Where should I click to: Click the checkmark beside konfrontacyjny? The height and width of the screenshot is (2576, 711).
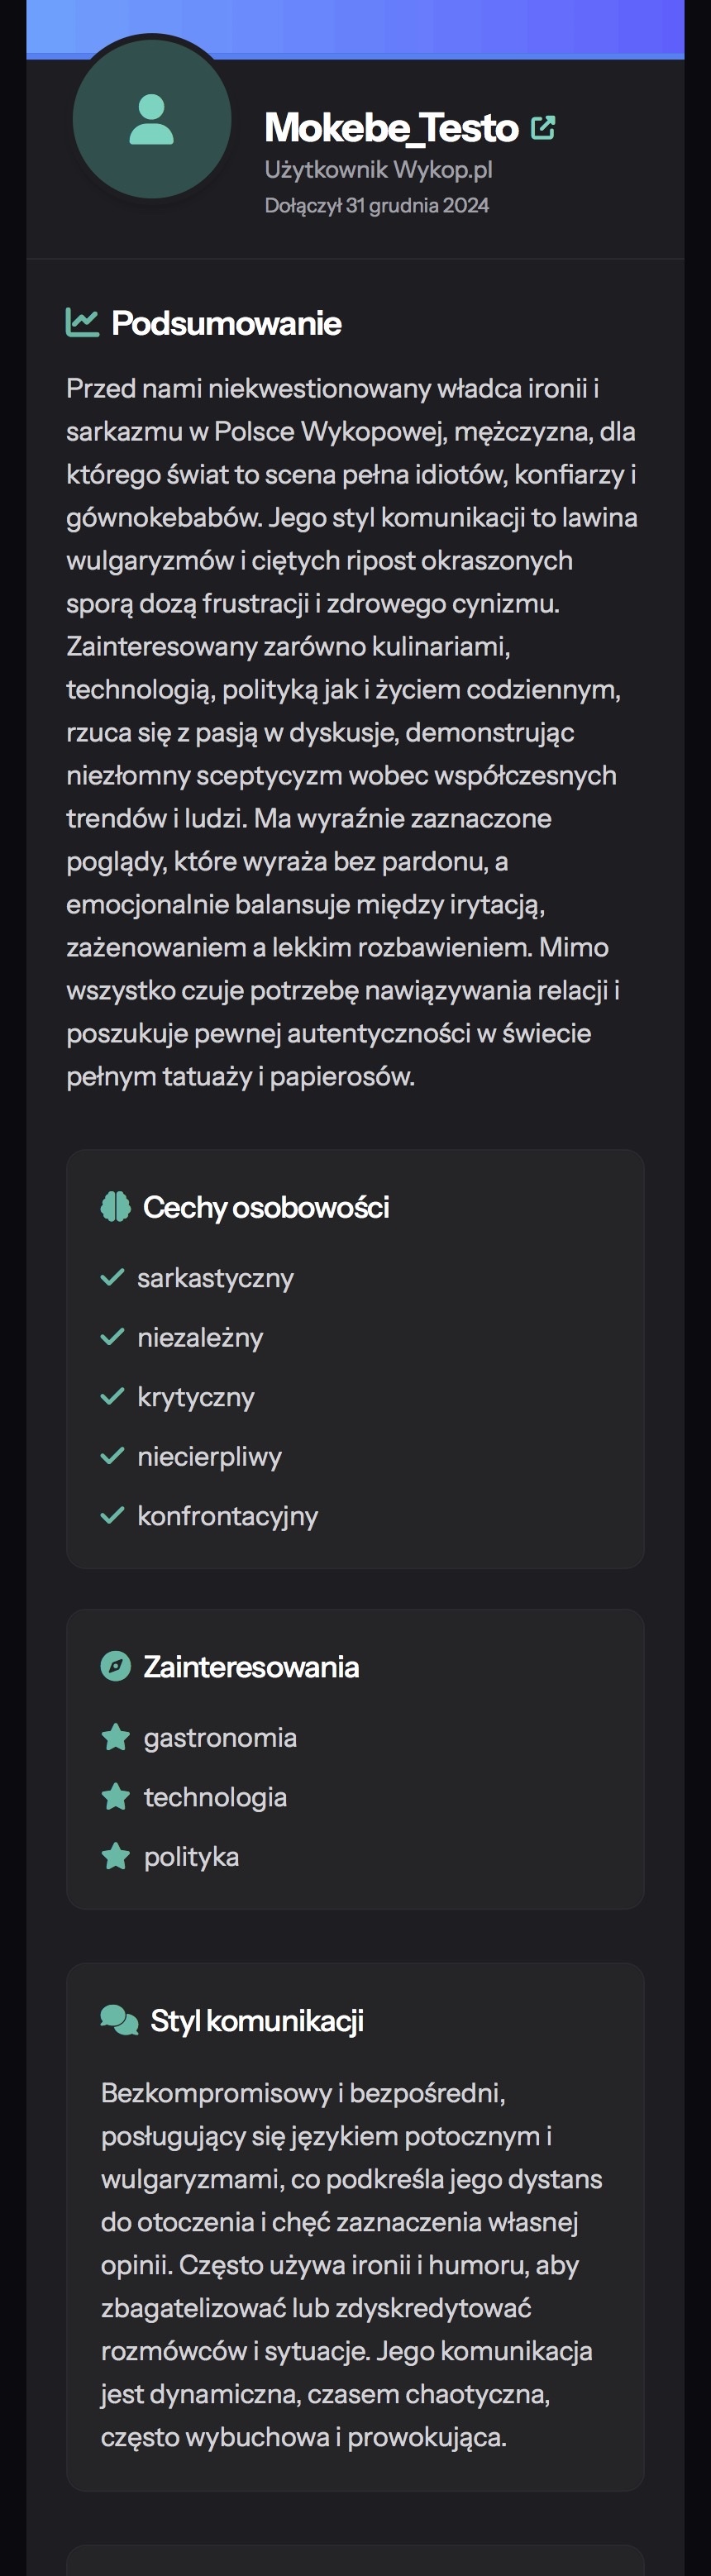(x=113, y=1516)
